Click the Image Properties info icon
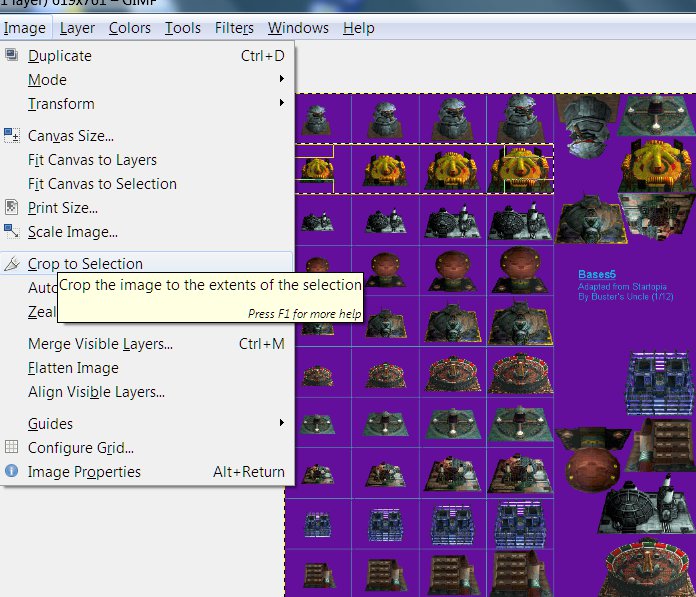The image size is (696, 597). (12, 470)
